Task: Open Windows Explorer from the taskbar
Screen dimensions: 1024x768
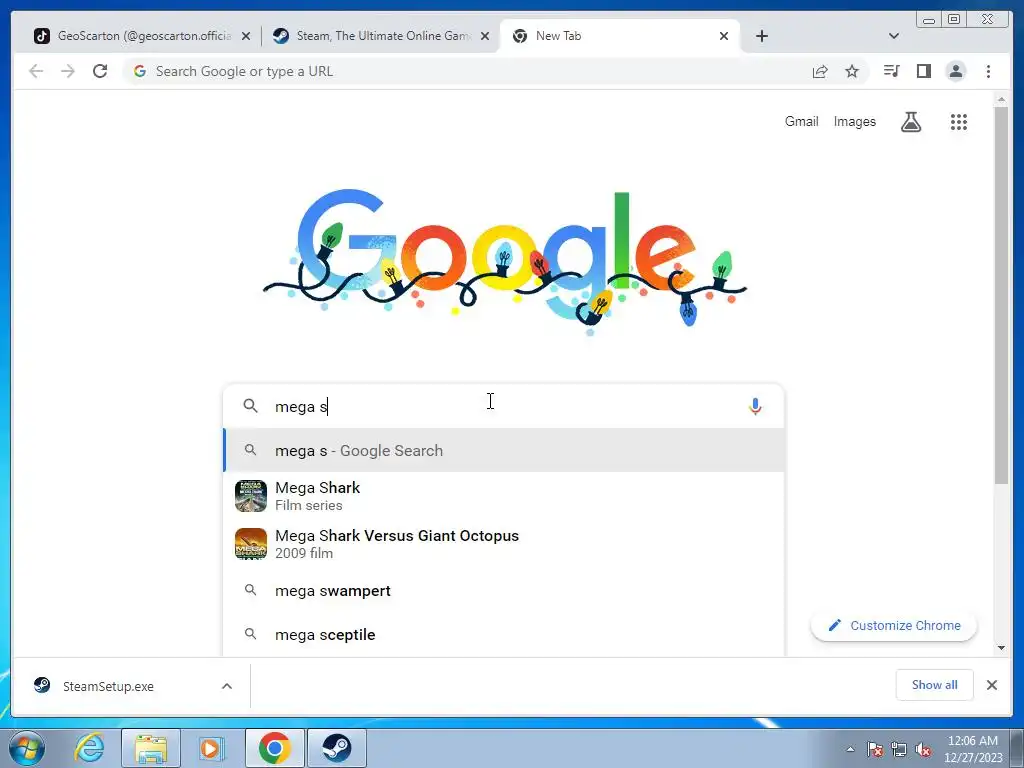Action: tap(150, 748)
